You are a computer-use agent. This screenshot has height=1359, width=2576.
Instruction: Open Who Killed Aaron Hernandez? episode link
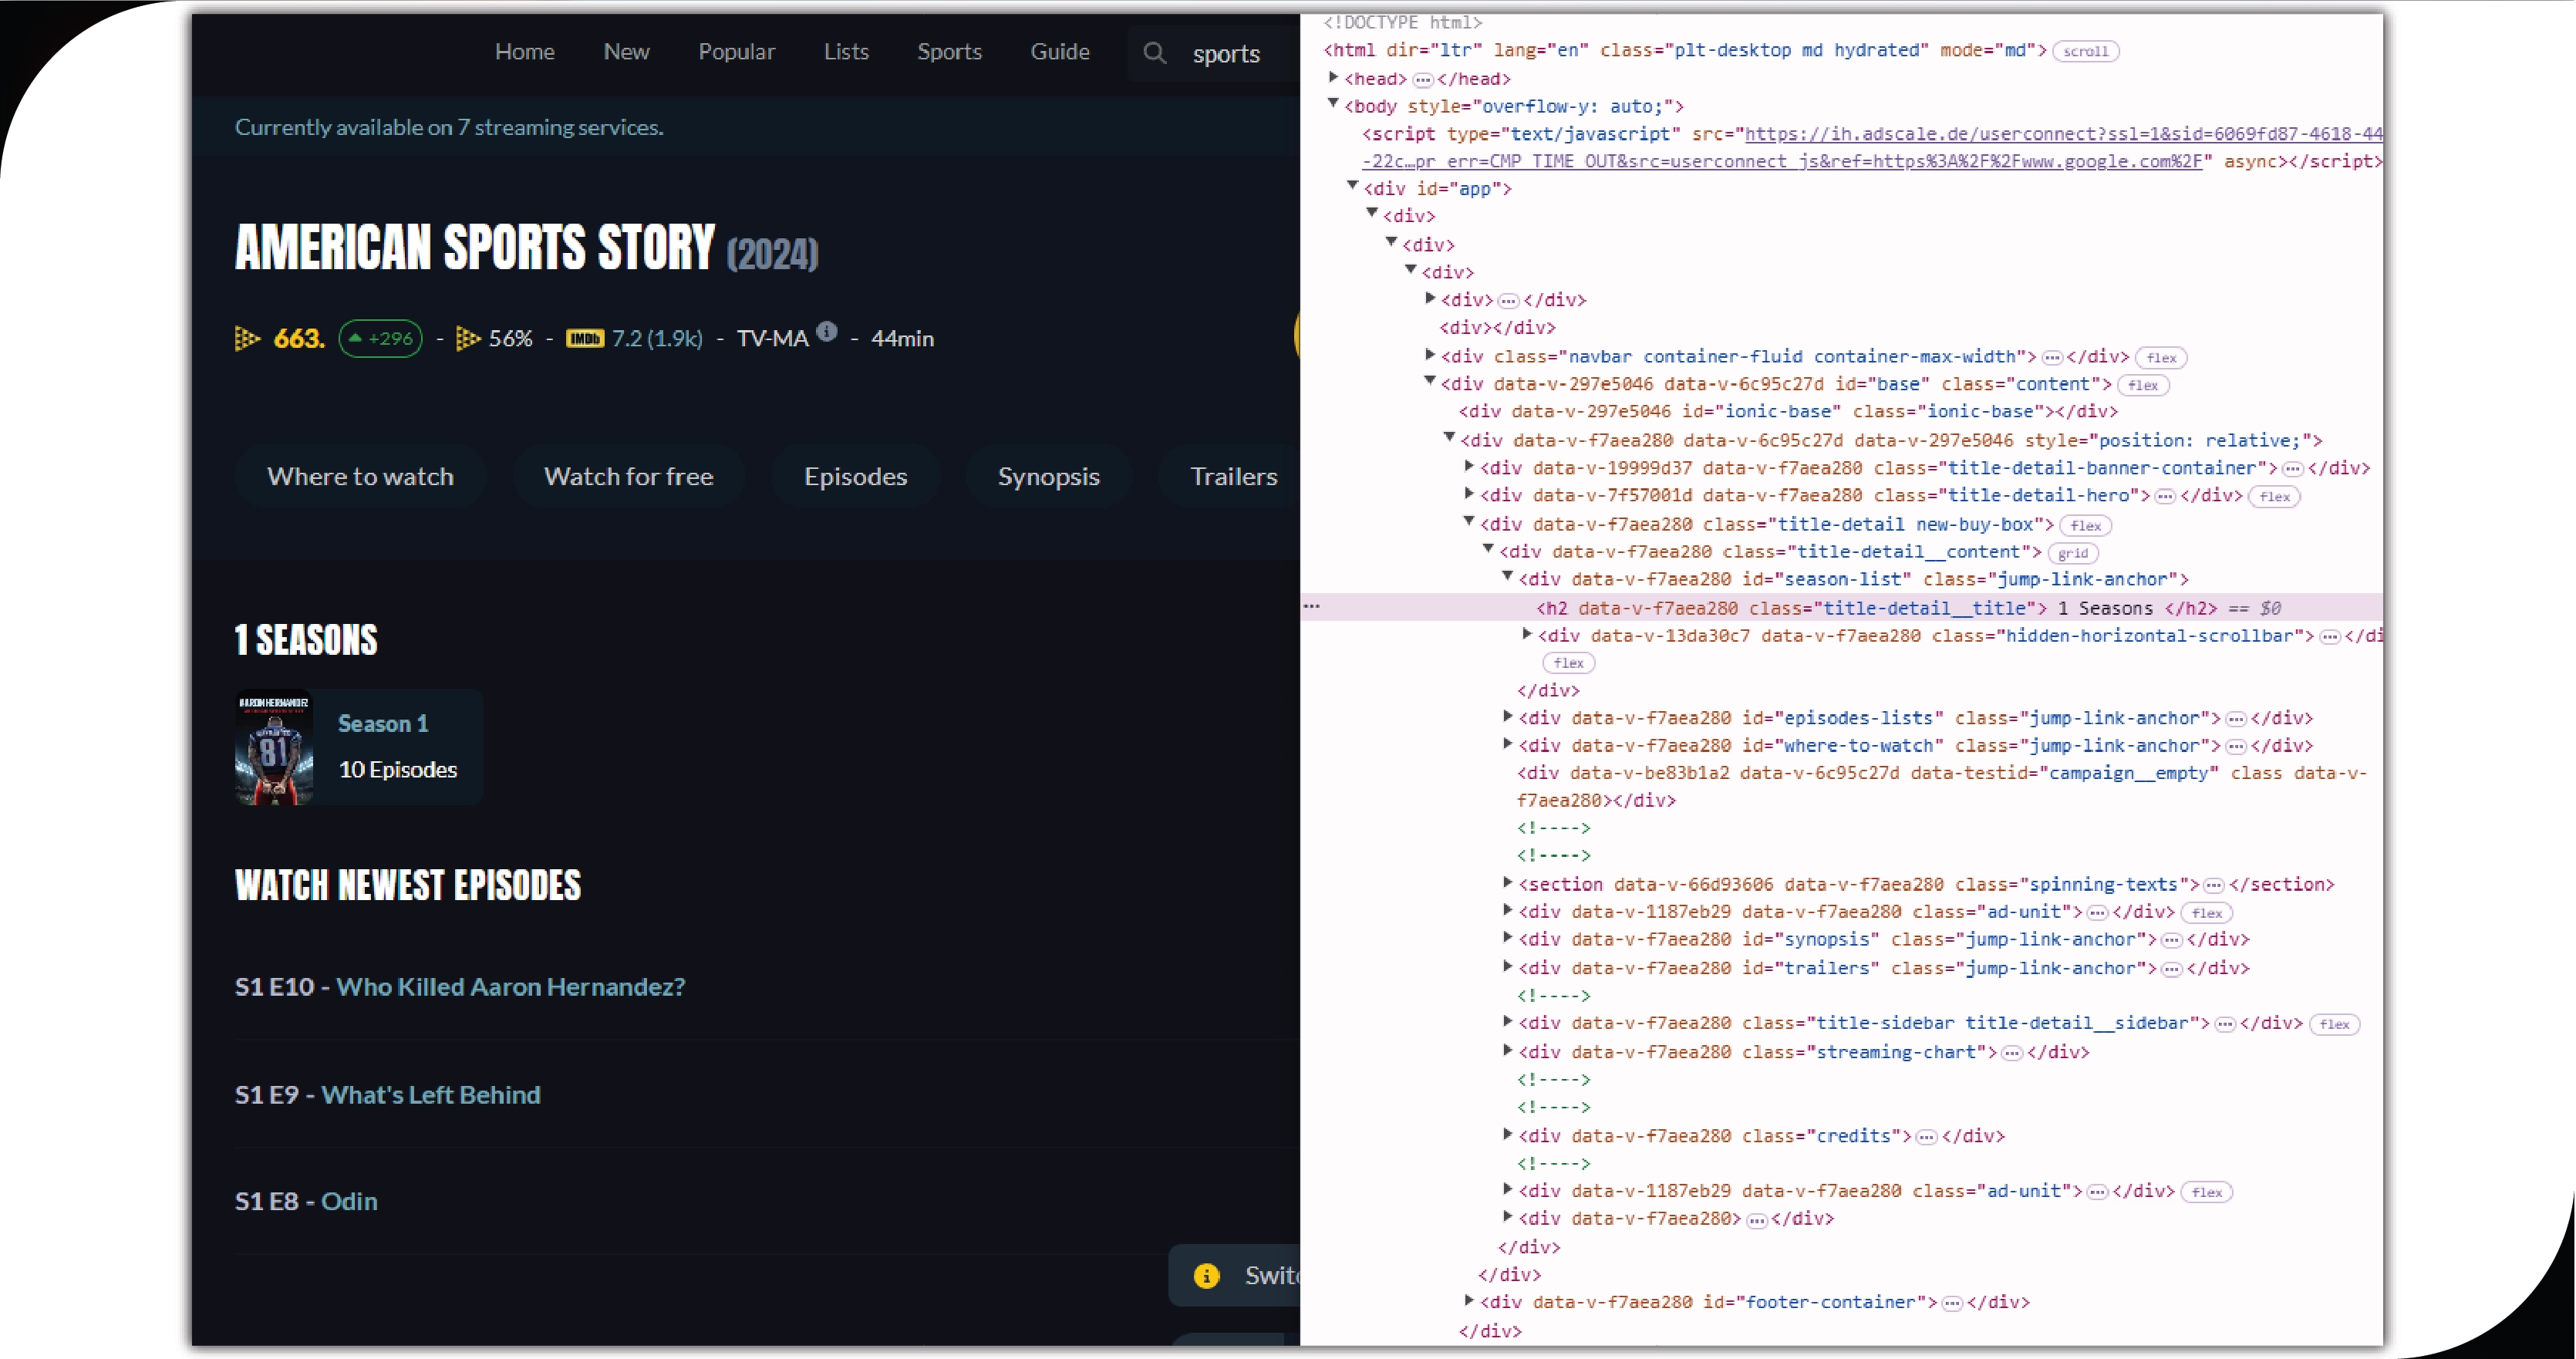pyautogui.click(x=510, y=987)
